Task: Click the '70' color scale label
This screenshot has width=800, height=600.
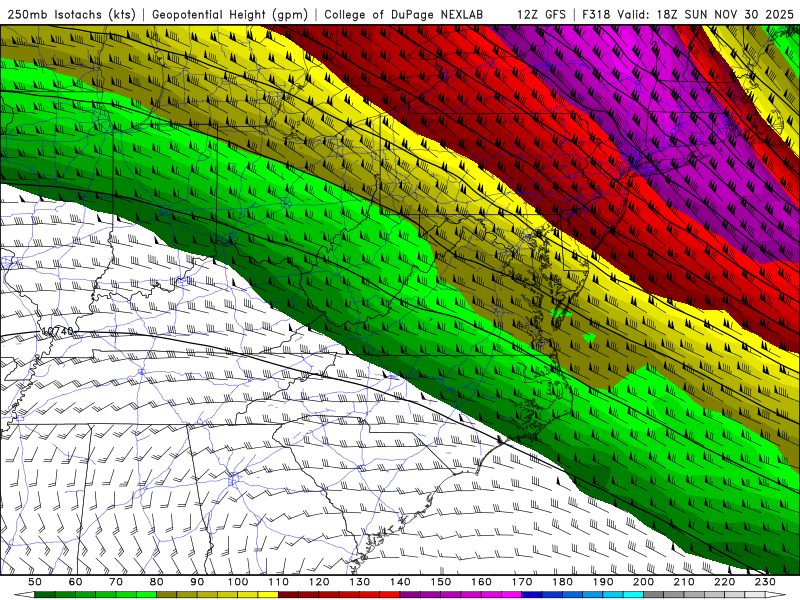Action: pos(116,582)
